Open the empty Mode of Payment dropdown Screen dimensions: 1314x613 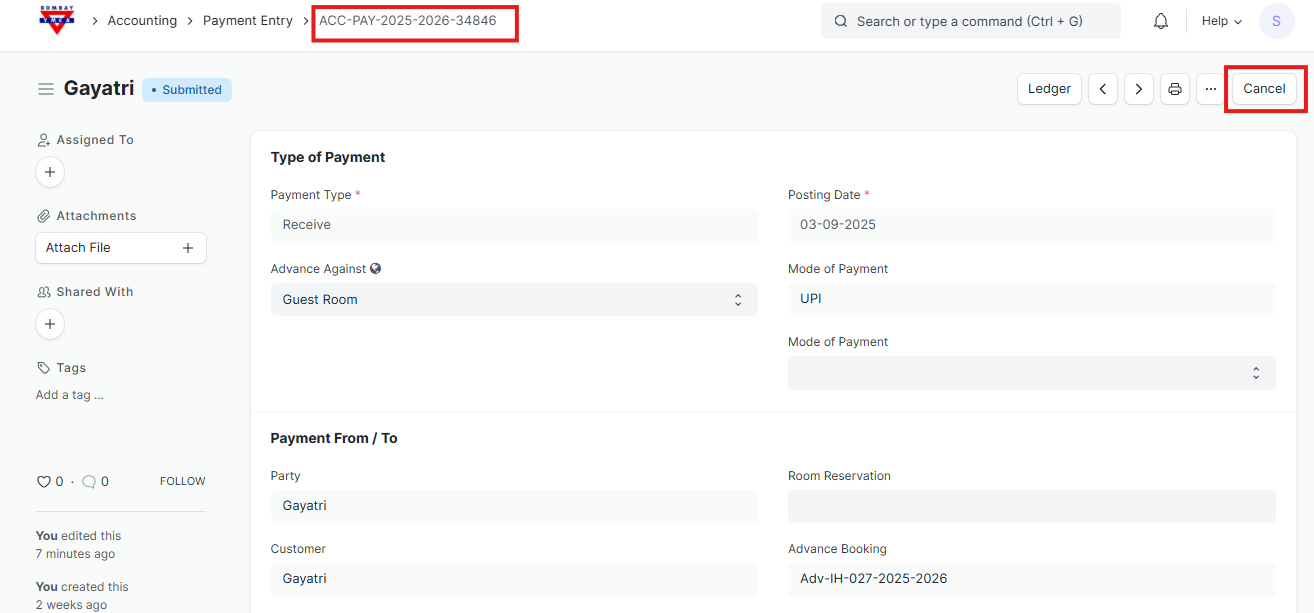1031,373
